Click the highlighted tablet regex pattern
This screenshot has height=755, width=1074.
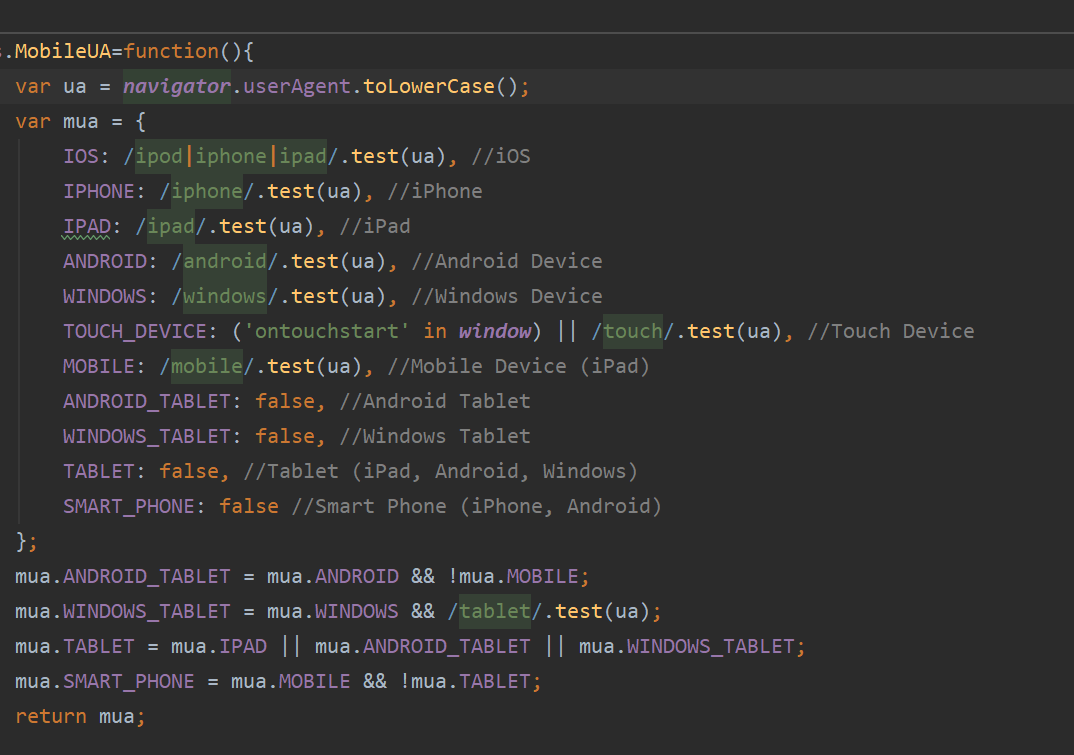pos(495,611)
